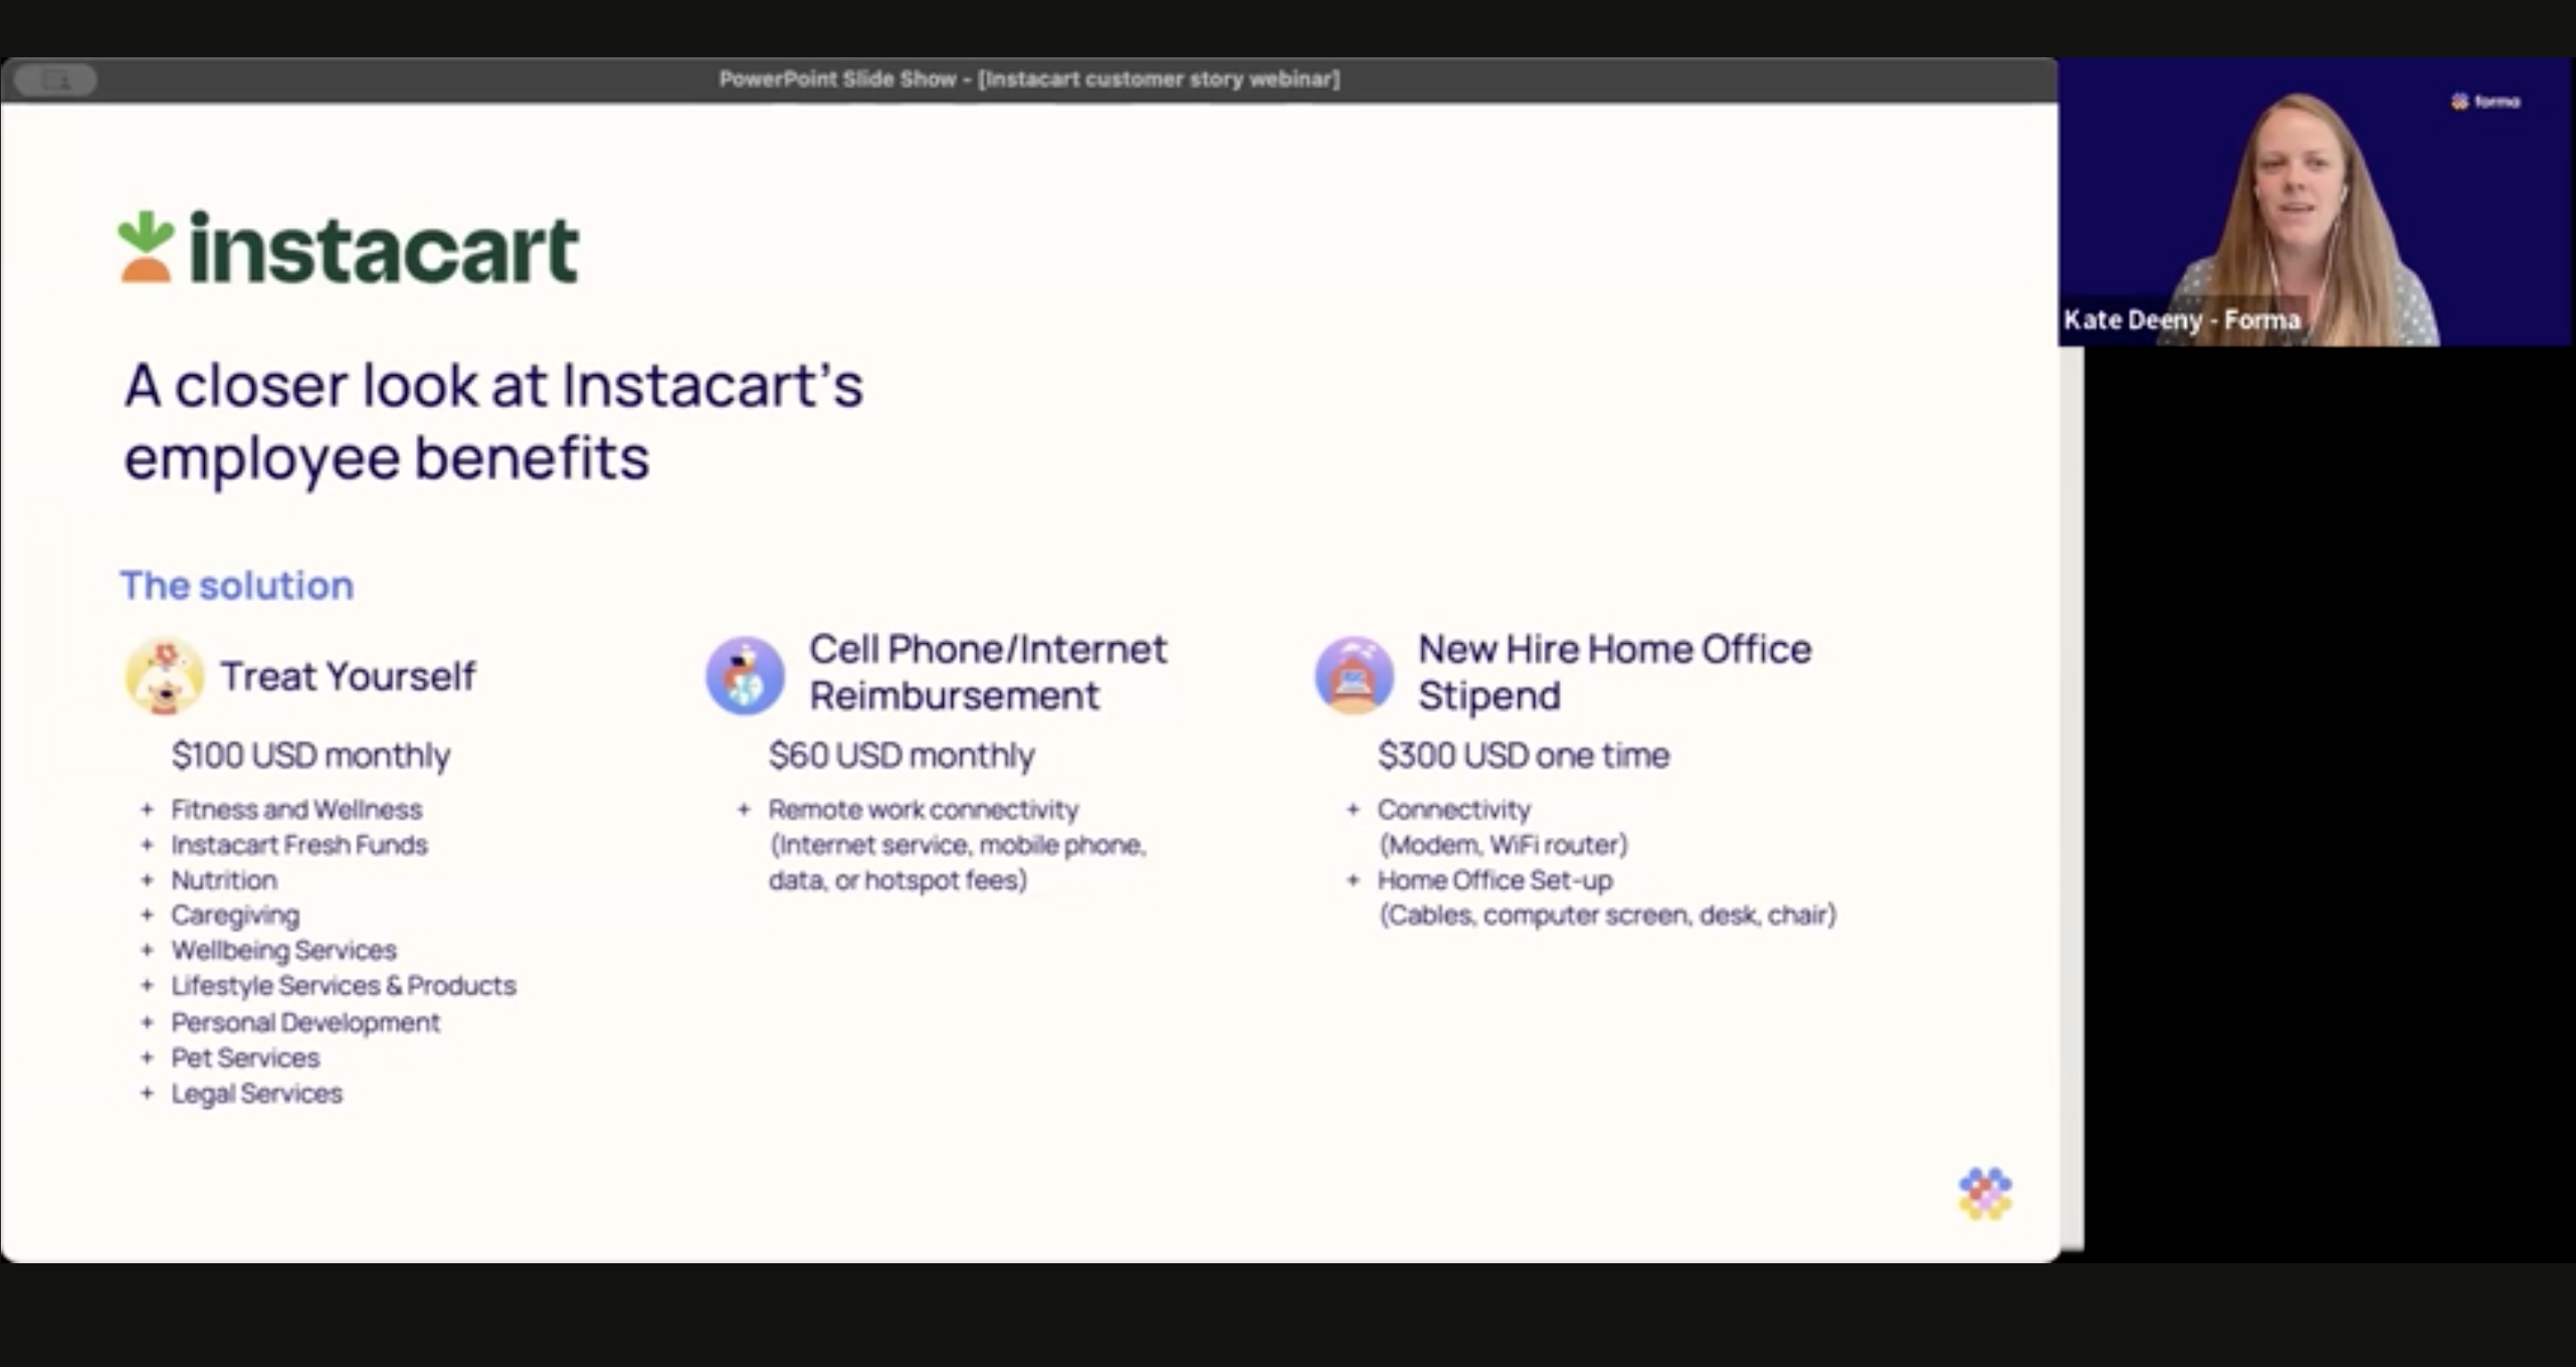Click the presenter view pill button in title bar
Screen dimensions: 2576x1367
(x=56, y=79)
